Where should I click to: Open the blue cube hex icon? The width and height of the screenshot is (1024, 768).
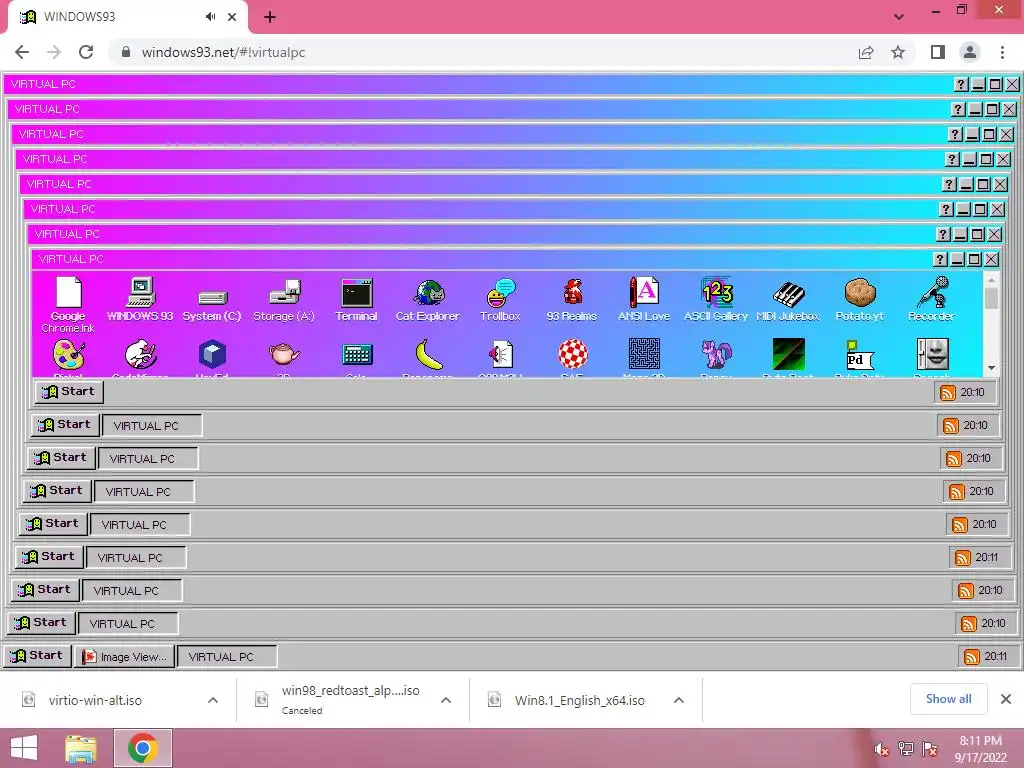pos(212,355)
